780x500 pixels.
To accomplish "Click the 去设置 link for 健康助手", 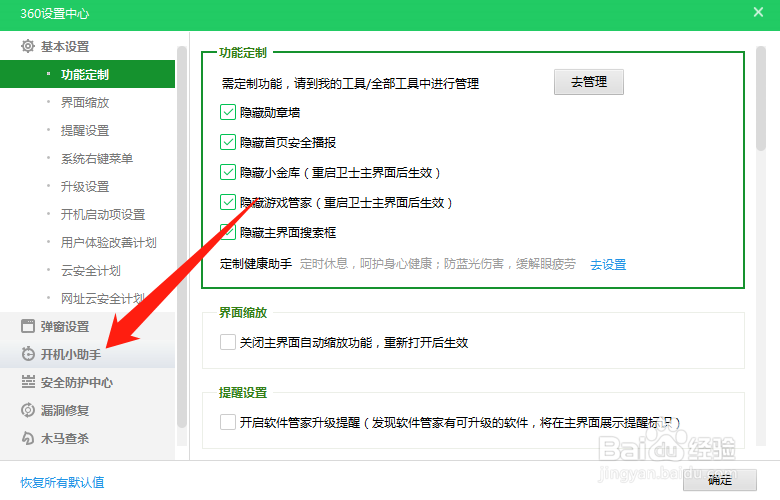I will (x=608, y=264).
